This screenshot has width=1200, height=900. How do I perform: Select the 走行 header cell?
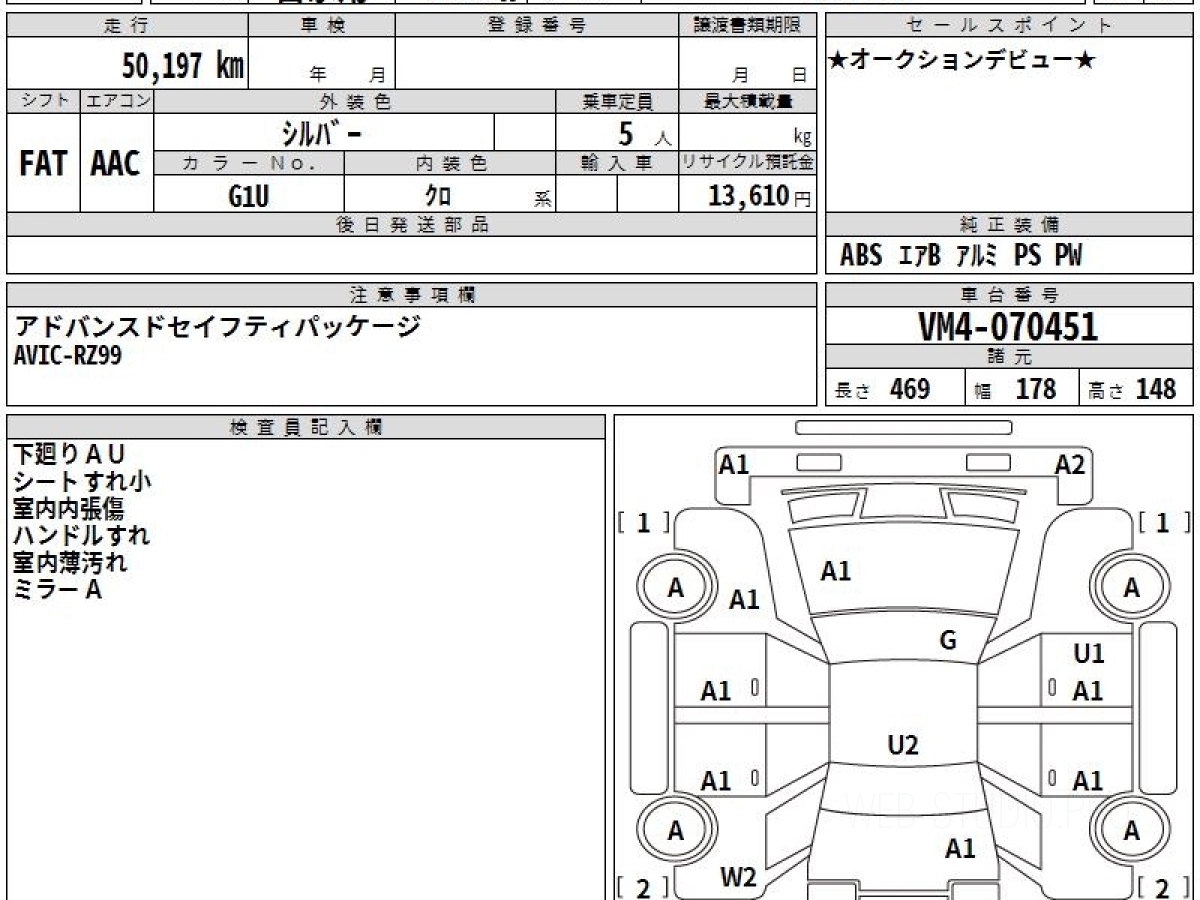pos(126,26)
